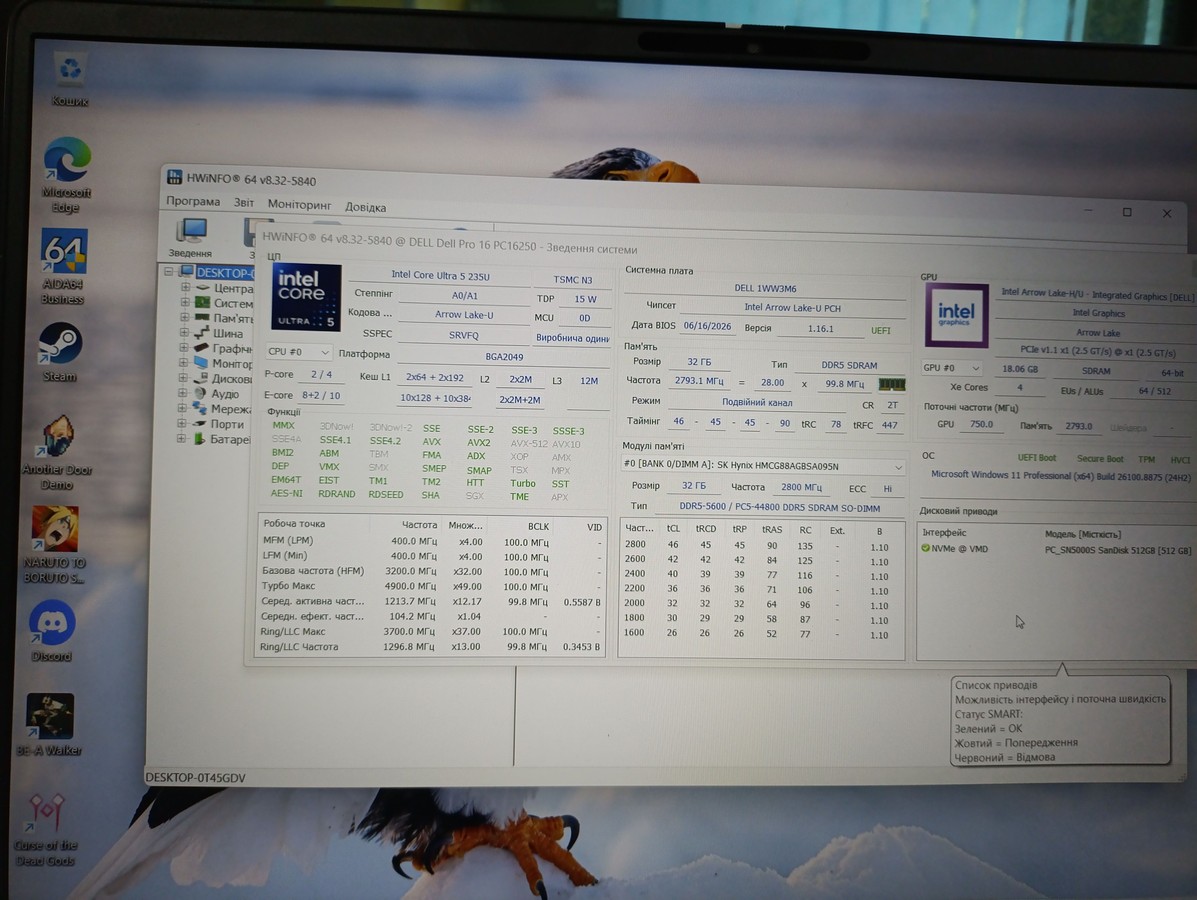
Task: Open the AIDA64 Business desktop shortcut
Action: coord(63,266)
